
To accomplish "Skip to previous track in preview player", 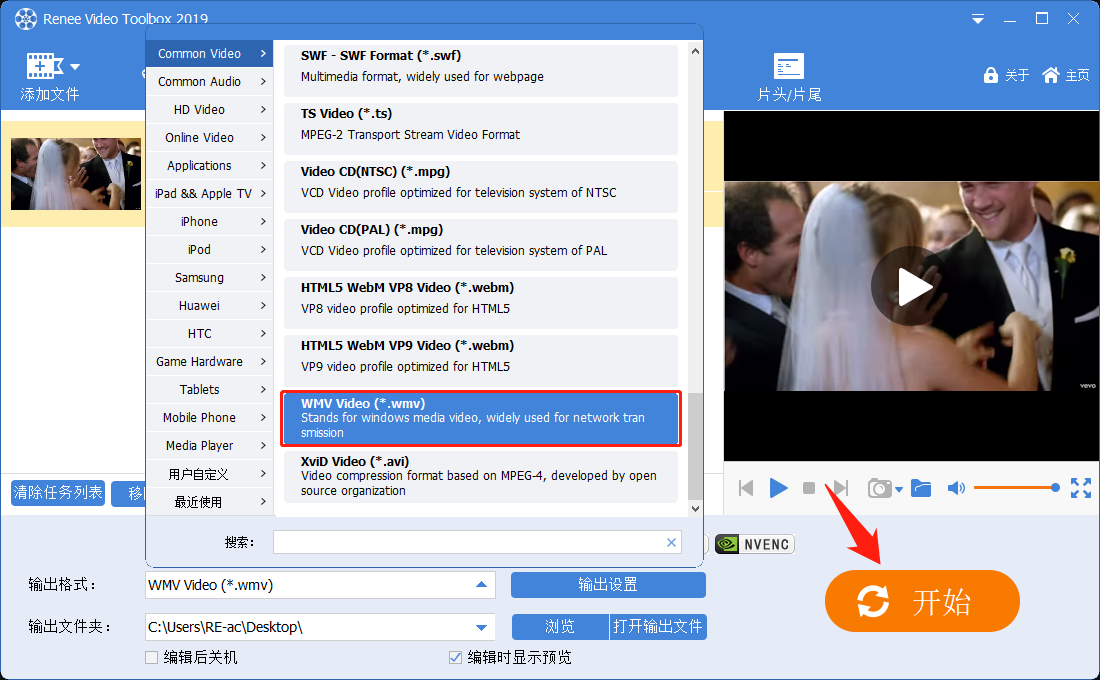I will coord(746,488).
